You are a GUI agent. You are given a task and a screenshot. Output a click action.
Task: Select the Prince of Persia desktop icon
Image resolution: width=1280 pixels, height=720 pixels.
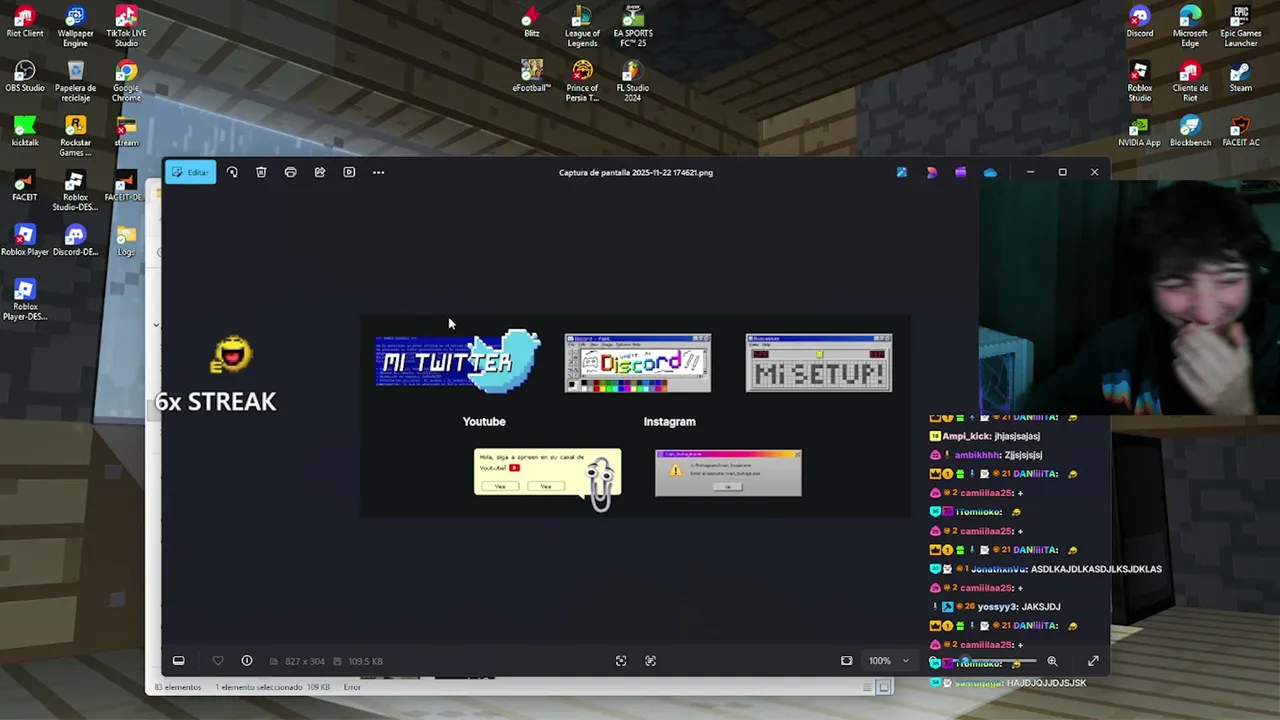(x=582, y=82)
